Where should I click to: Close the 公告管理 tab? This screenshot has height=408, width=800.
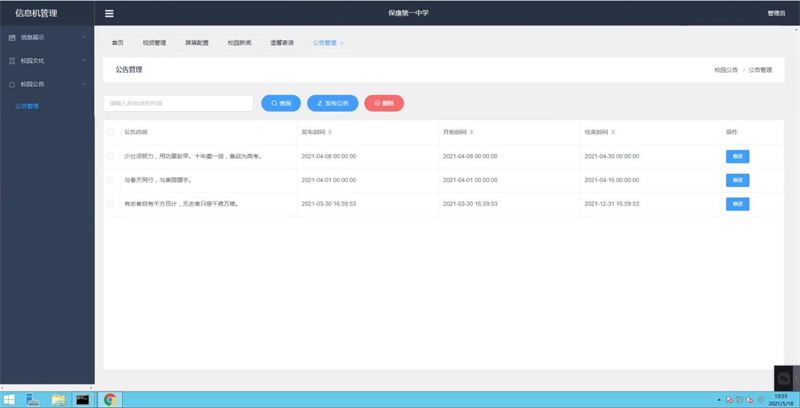342,43
